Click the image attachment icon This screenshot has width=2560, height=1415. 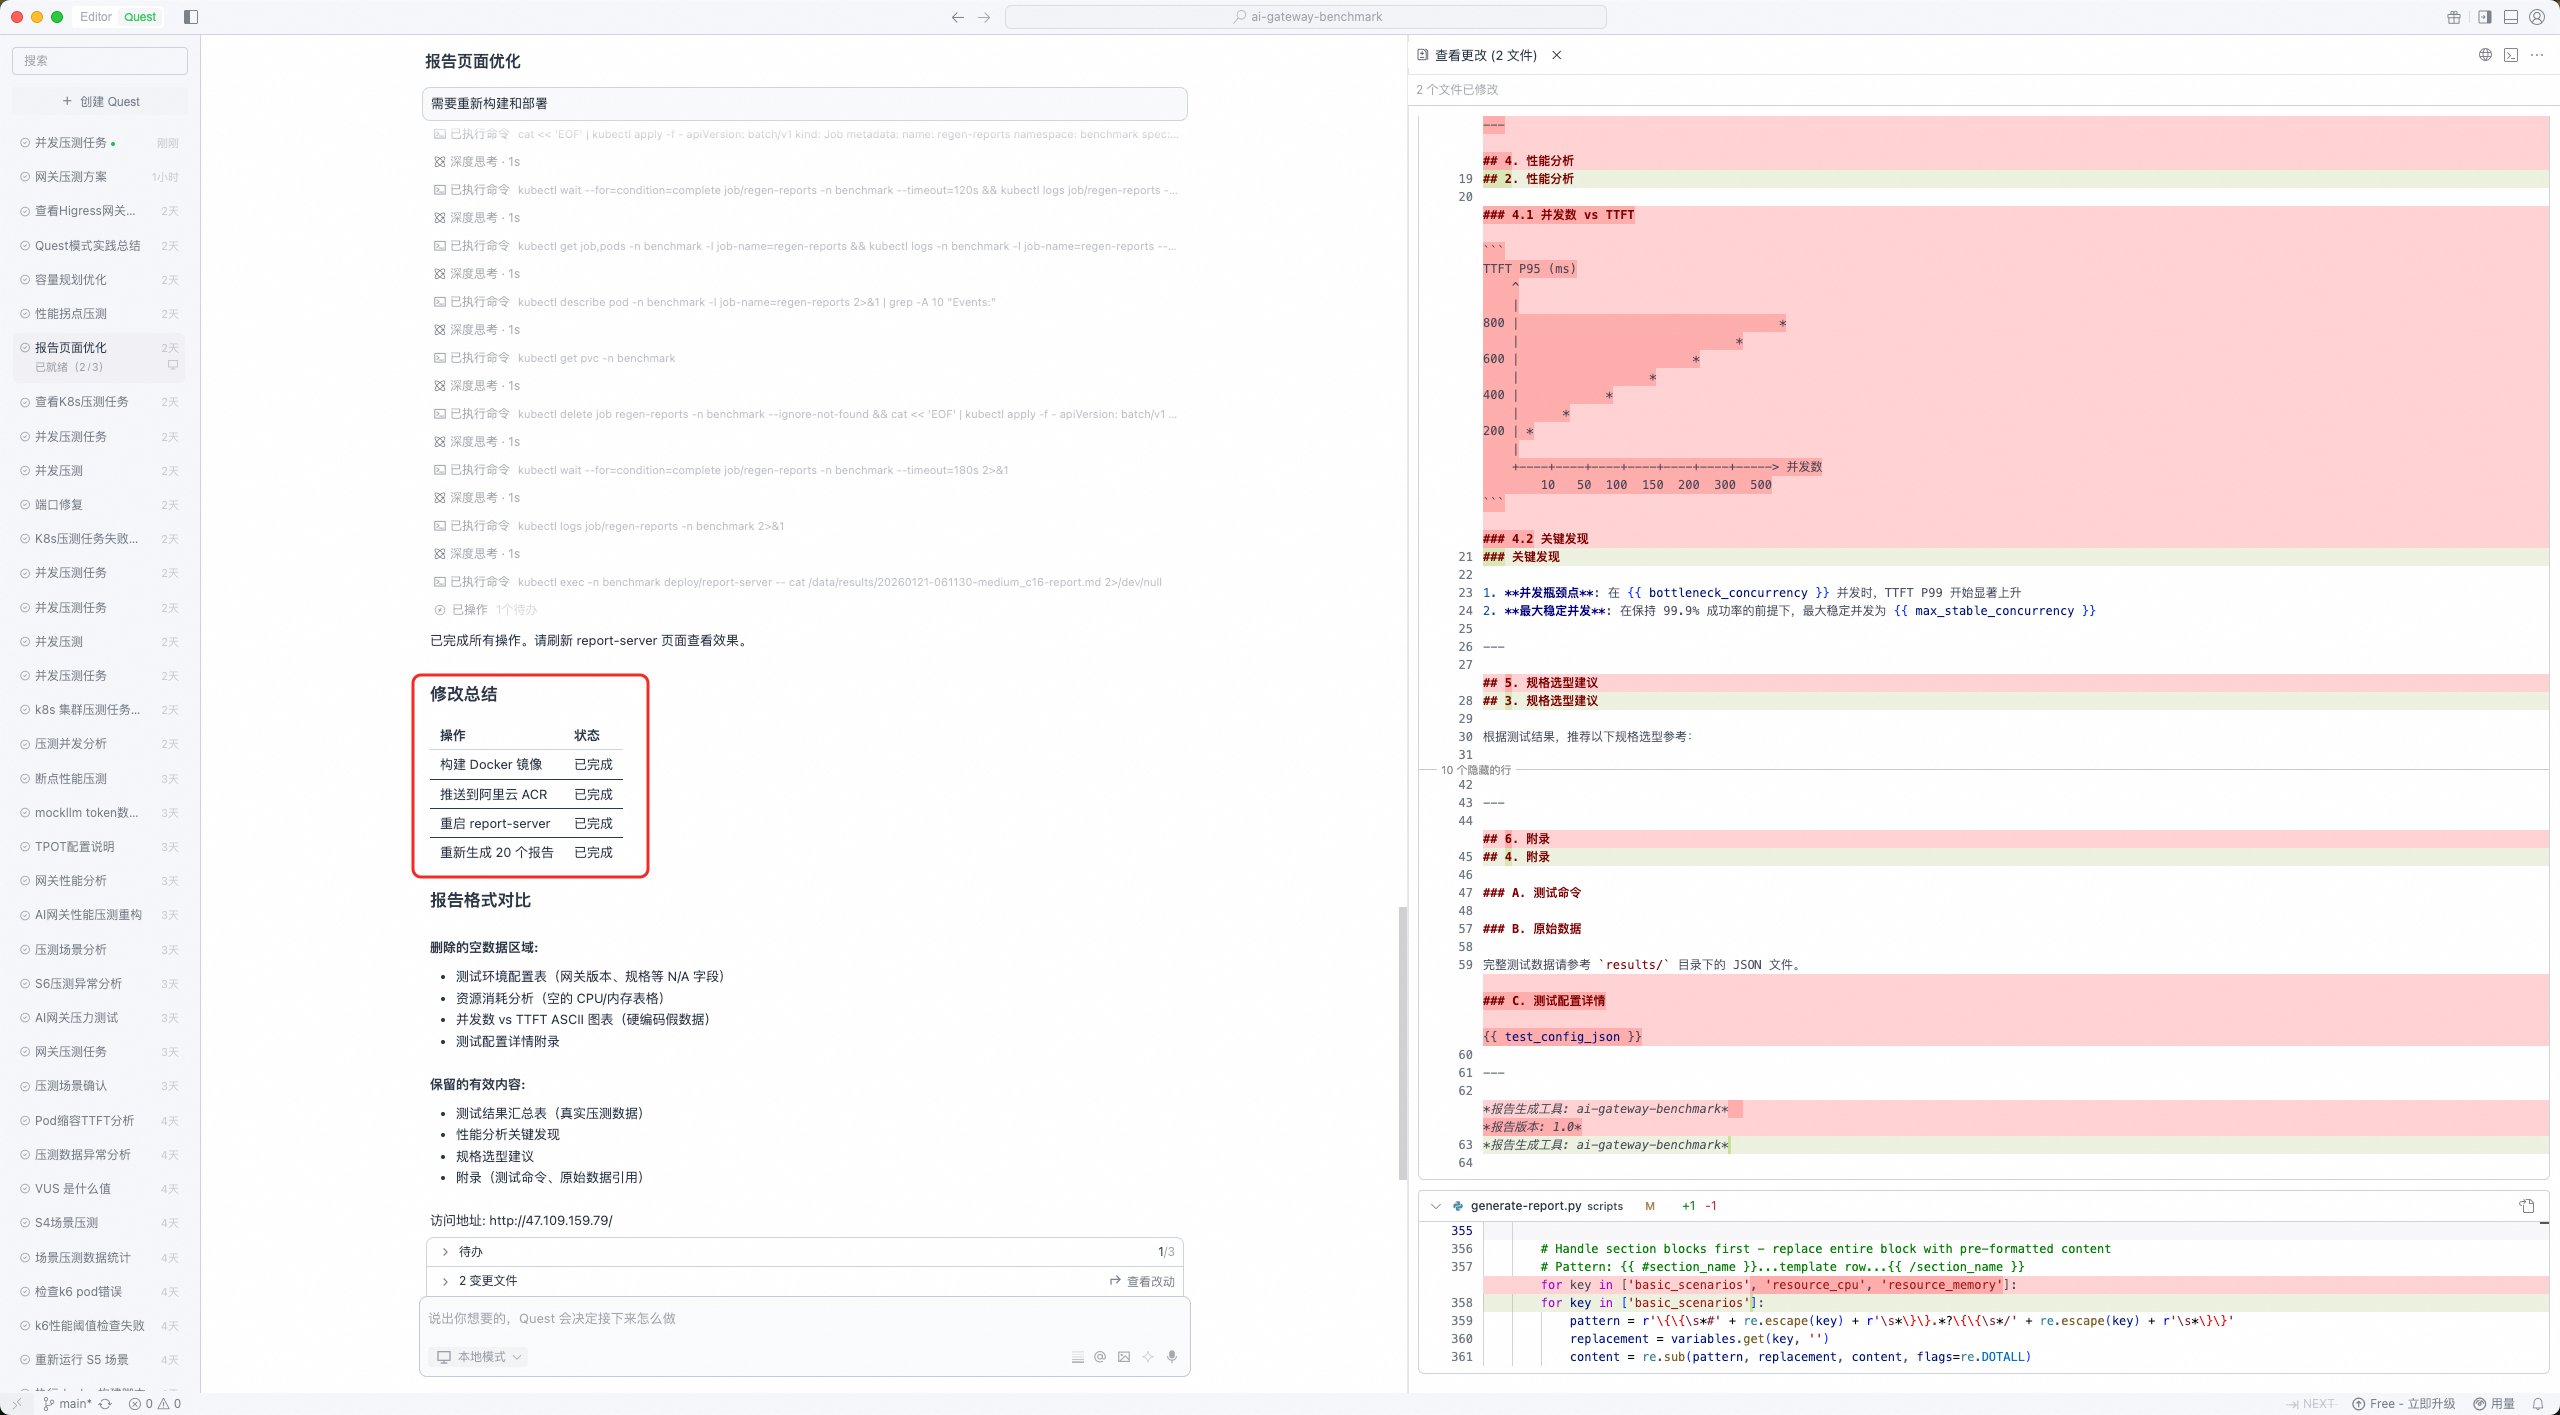1124,1357
